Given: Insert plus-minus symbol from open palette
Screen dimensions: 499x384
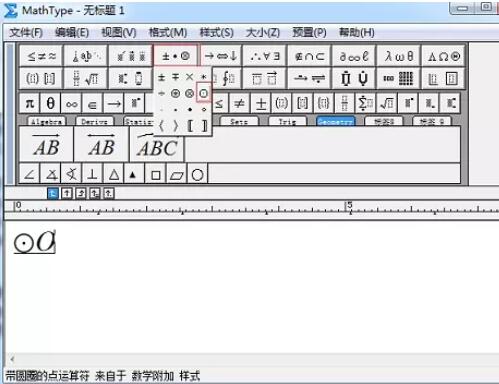Looking at the screenshot, I should click(162, 77).
